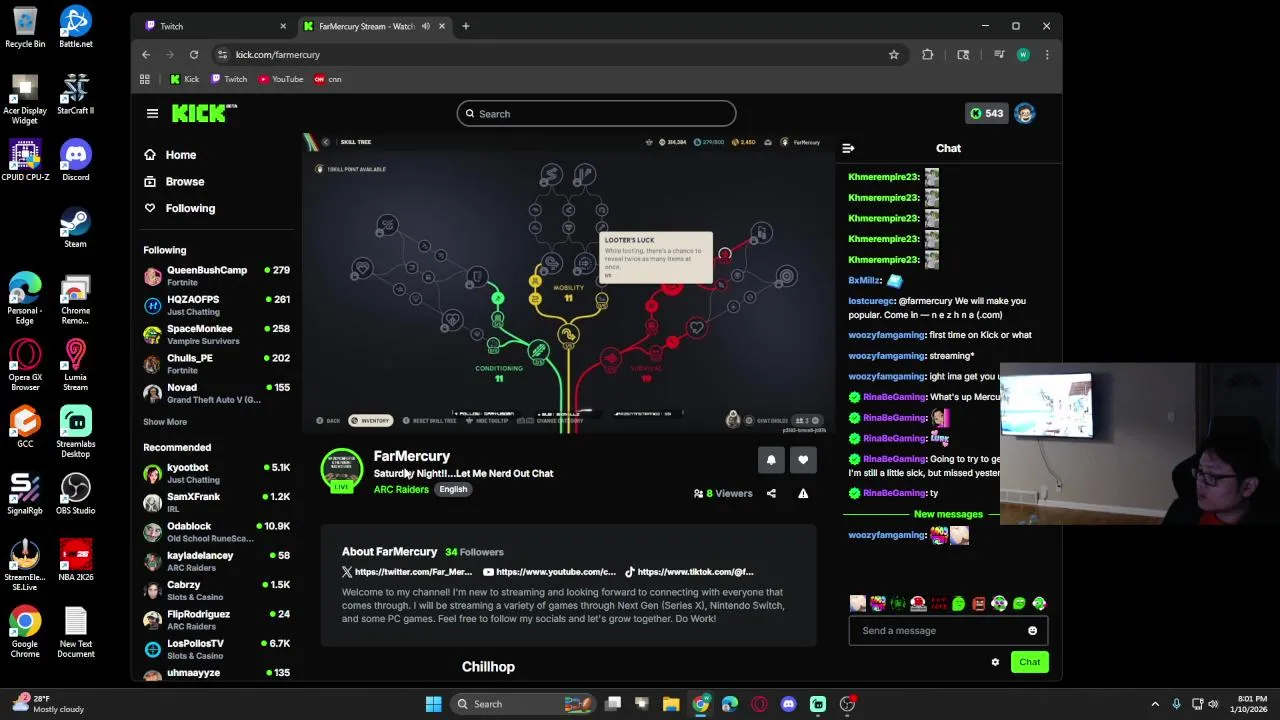The width and height of the screenshot is (1280, 720).
Task: Open Odablock recommended channel
Action: pos(216,532)
